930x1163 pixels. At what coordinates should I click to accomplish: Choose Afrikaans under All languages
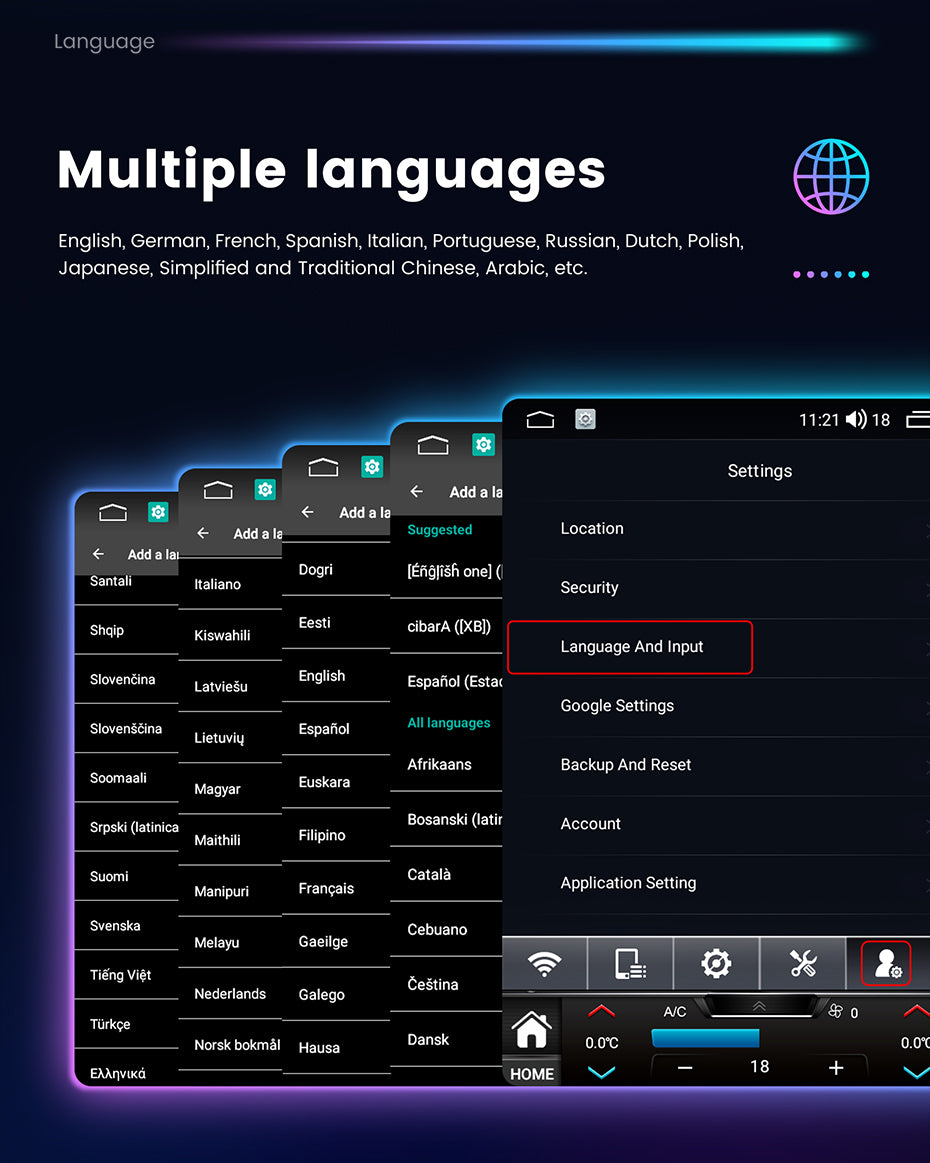[440, 764]
